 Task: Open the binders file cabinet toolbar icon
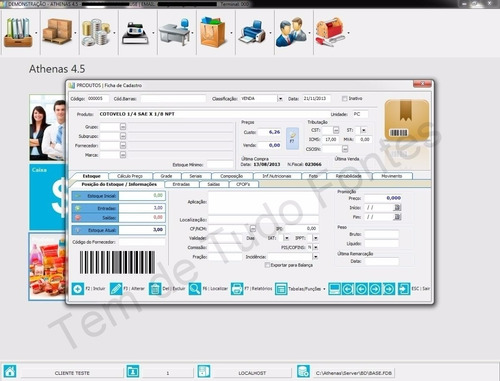click(18, 32)
